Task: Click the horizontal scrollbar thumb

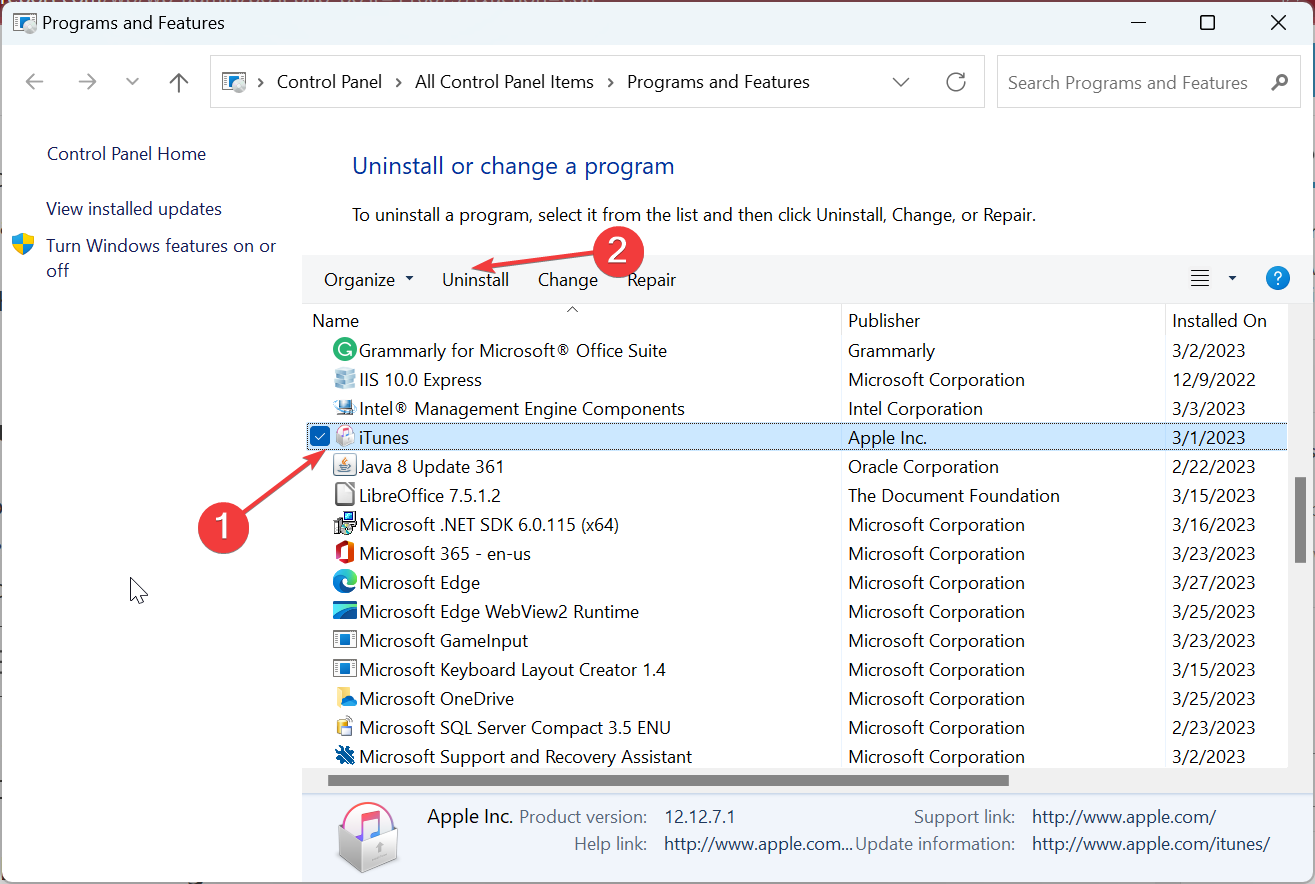Action: click(668, 780)
